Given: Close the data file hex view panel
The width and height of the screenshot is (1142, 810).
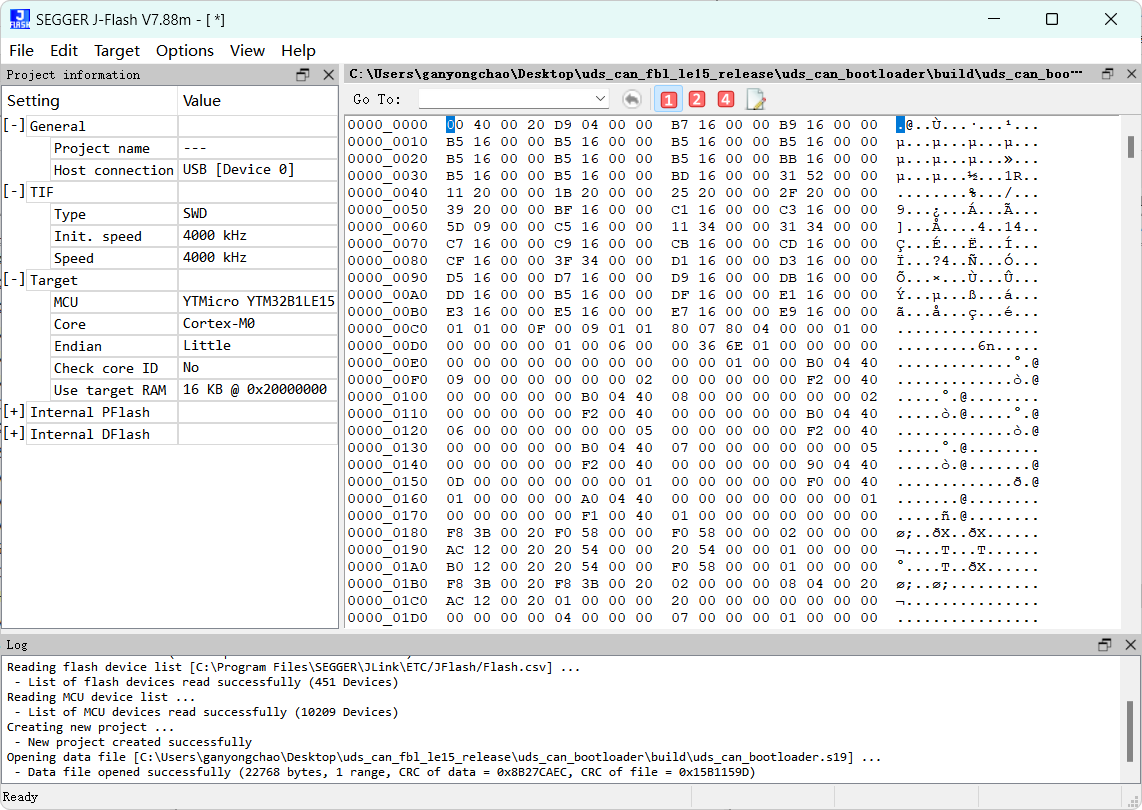Looking at the screenshot, I should tap(1131, 74).
